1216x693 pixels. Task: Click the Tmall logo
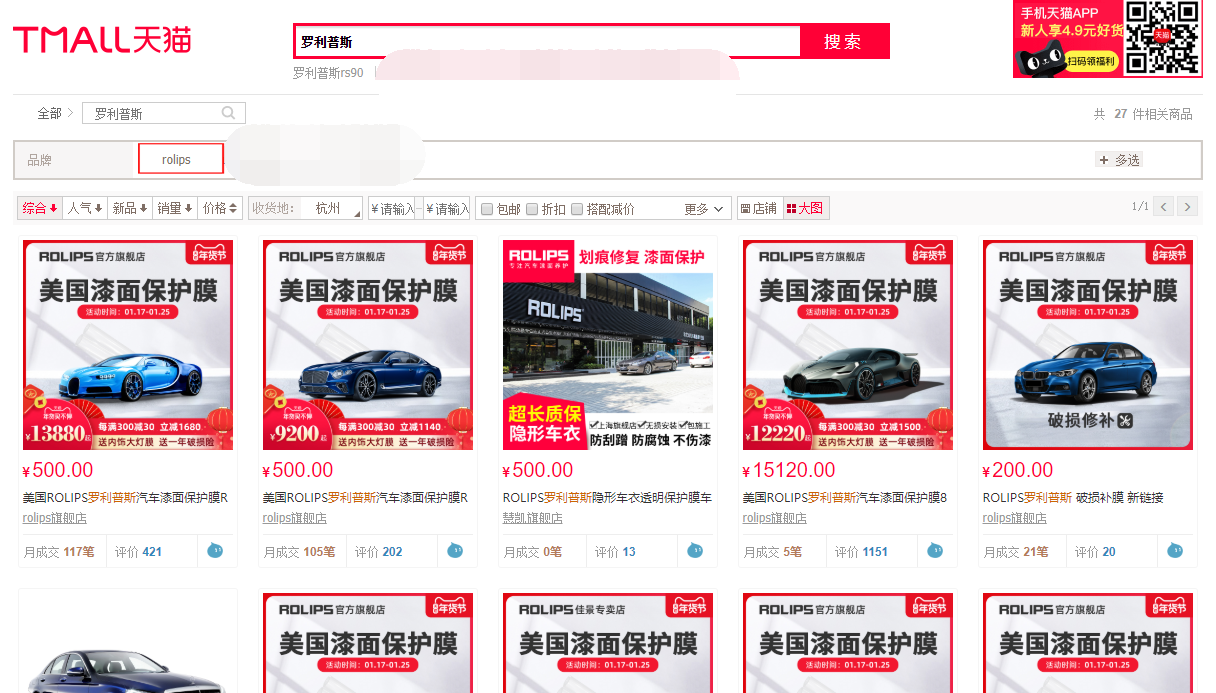(102, 40)
